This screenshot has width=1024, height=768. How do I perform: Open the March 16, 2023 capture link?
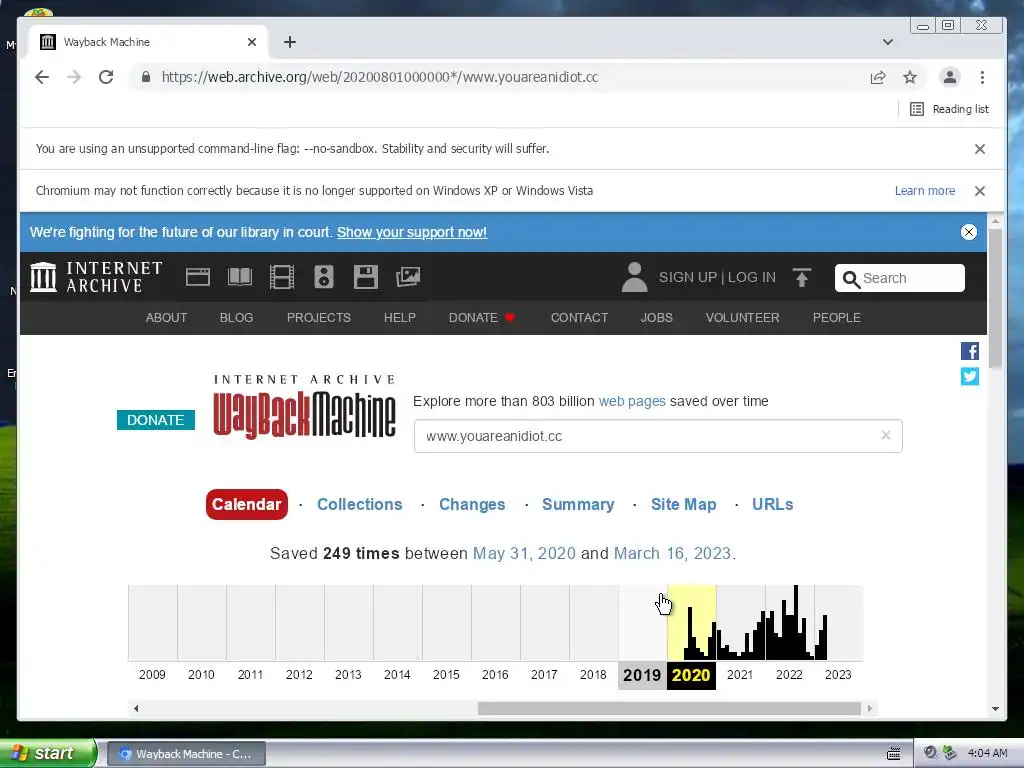[x=672, y=553]
